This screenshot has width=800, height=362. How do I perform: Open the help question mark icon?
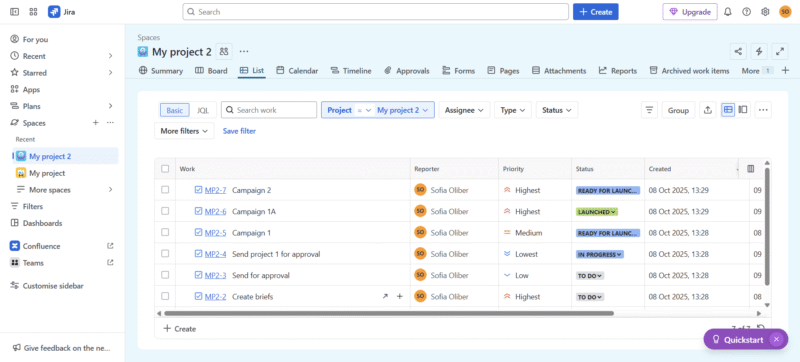point(746,12)
